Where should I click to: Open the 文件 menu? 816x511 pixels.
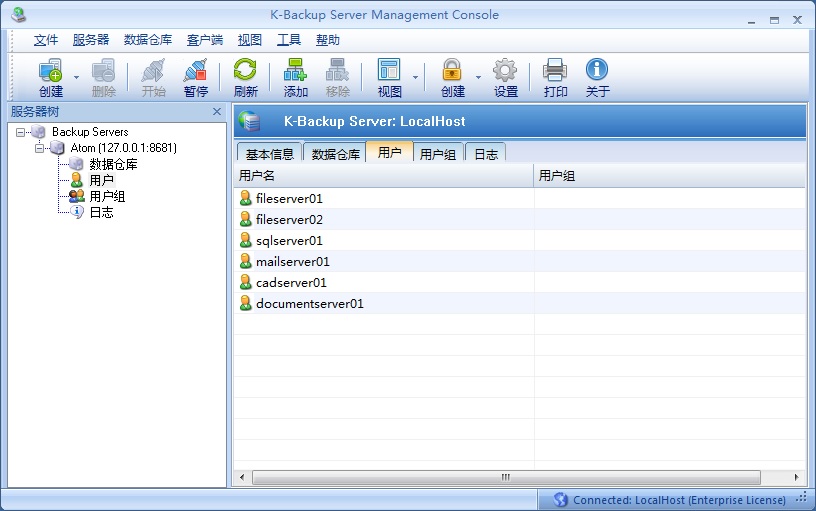click(46, 40)
